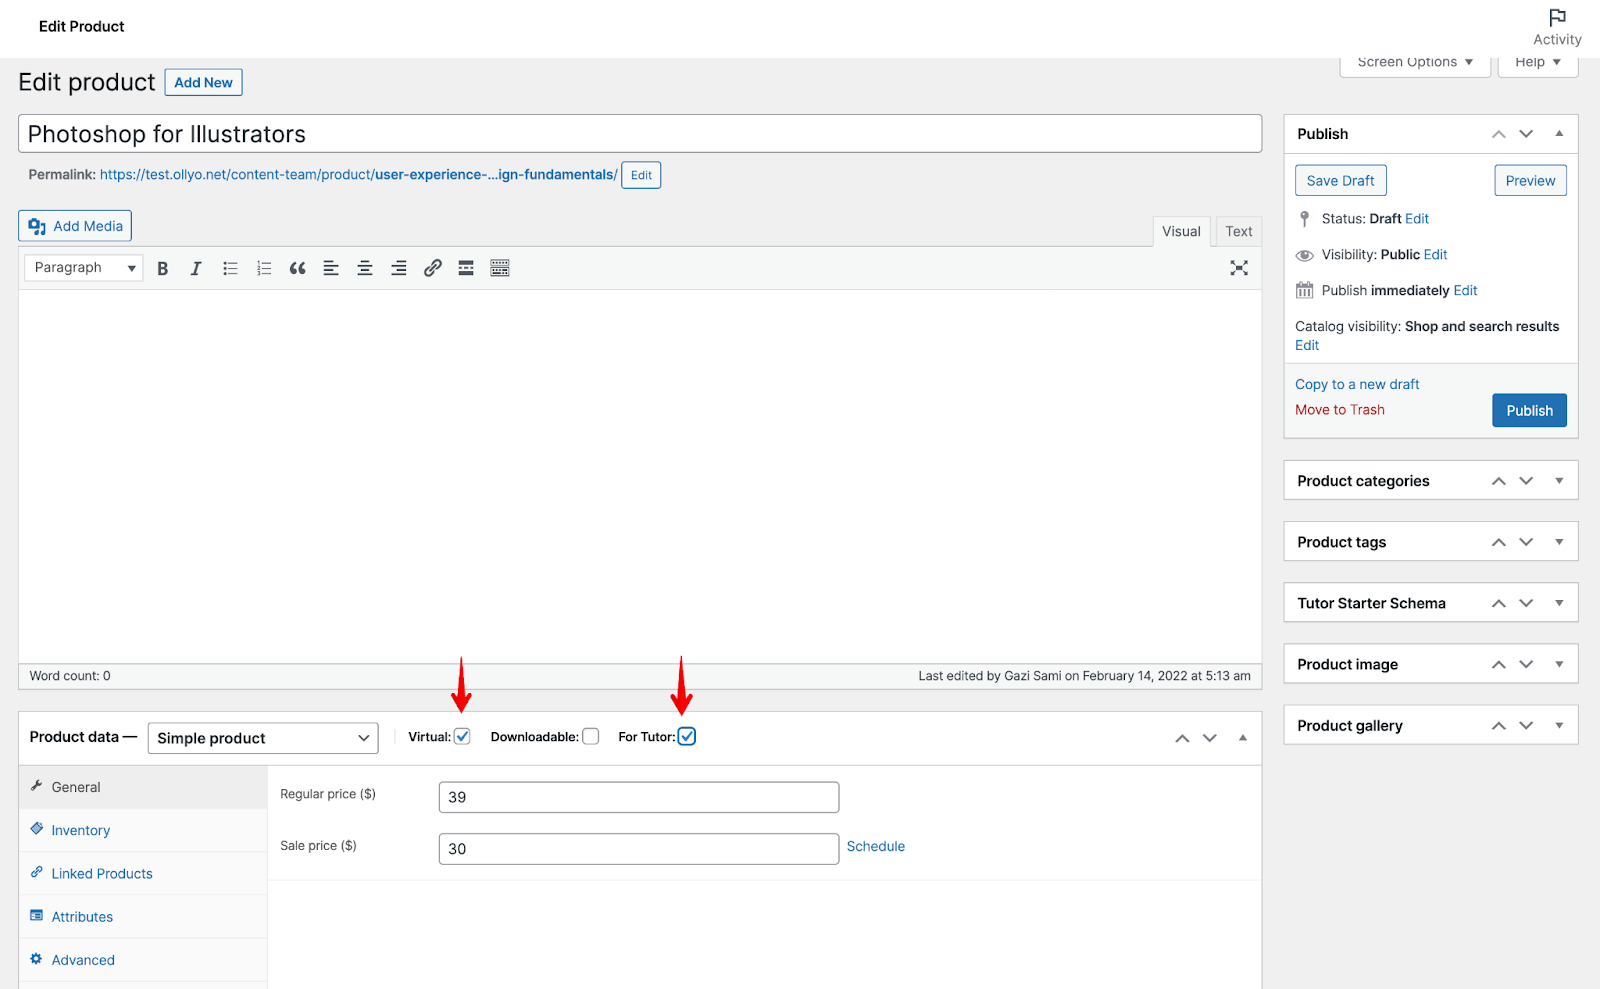Click in the product title field

[640, 134]
